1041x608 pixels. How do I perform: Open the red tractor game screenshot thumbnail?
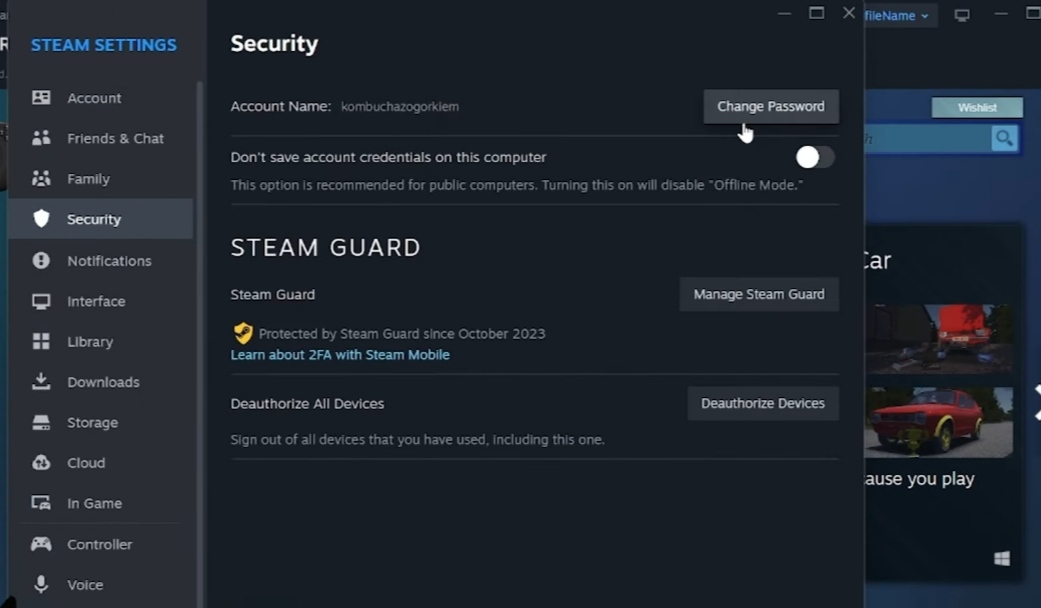click(x=939, y=338)
